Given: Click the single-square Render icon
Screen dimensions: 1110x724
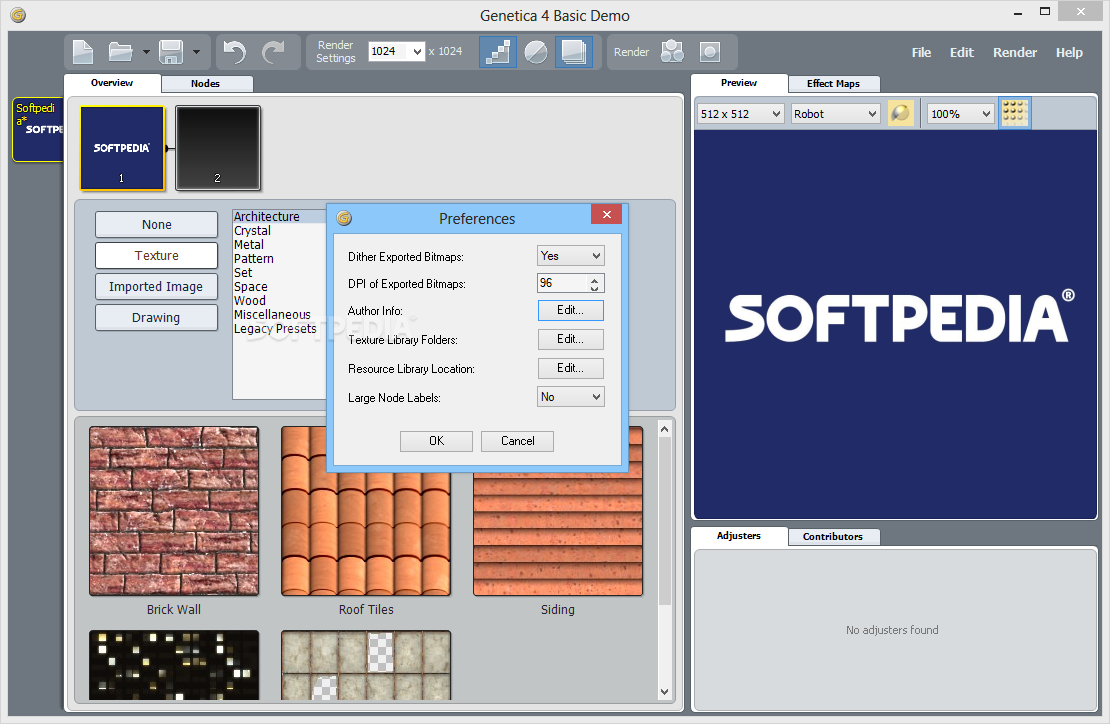Looking at the screenshot, I should (x=710, y=52).
